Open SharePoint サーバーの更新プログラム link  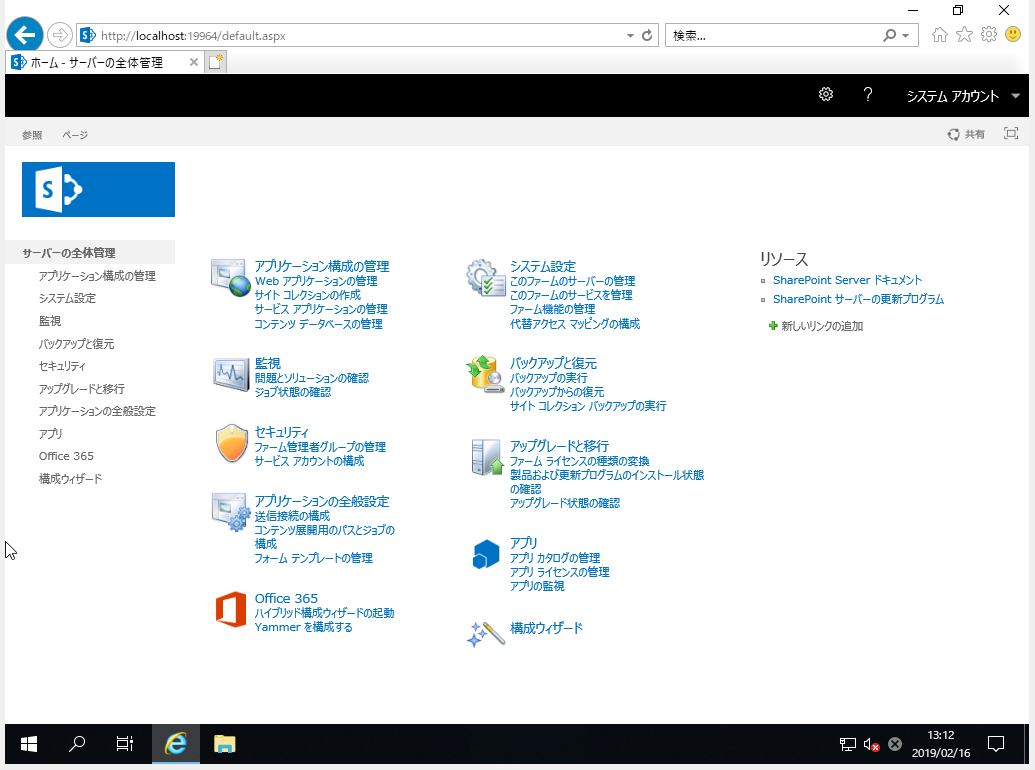click(x=858, y=299)
